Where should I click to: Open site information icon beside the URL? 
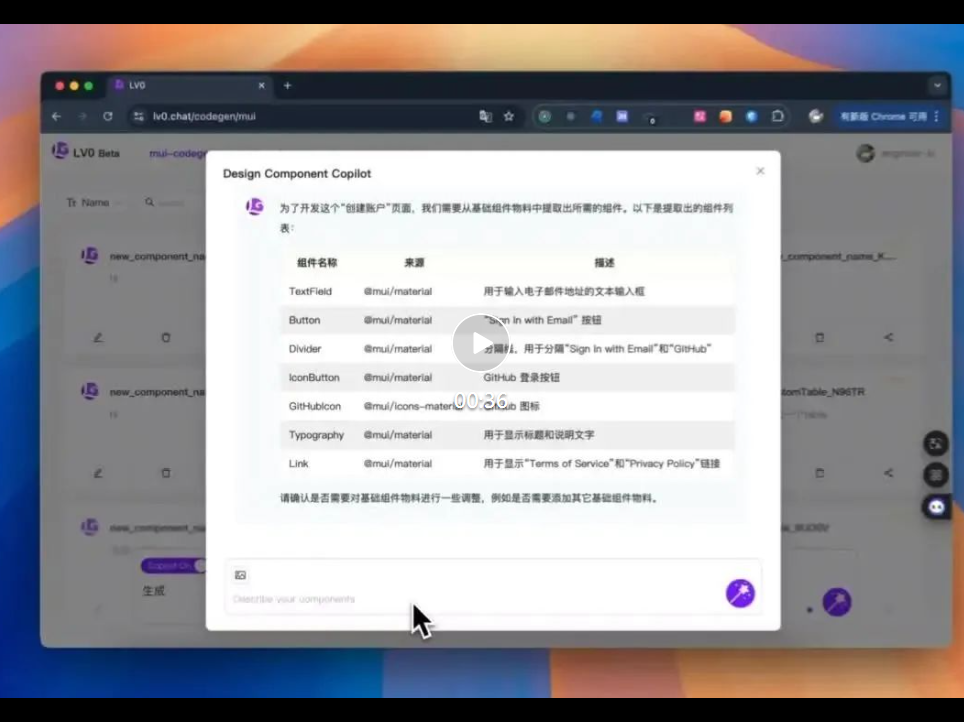(139, 116)
